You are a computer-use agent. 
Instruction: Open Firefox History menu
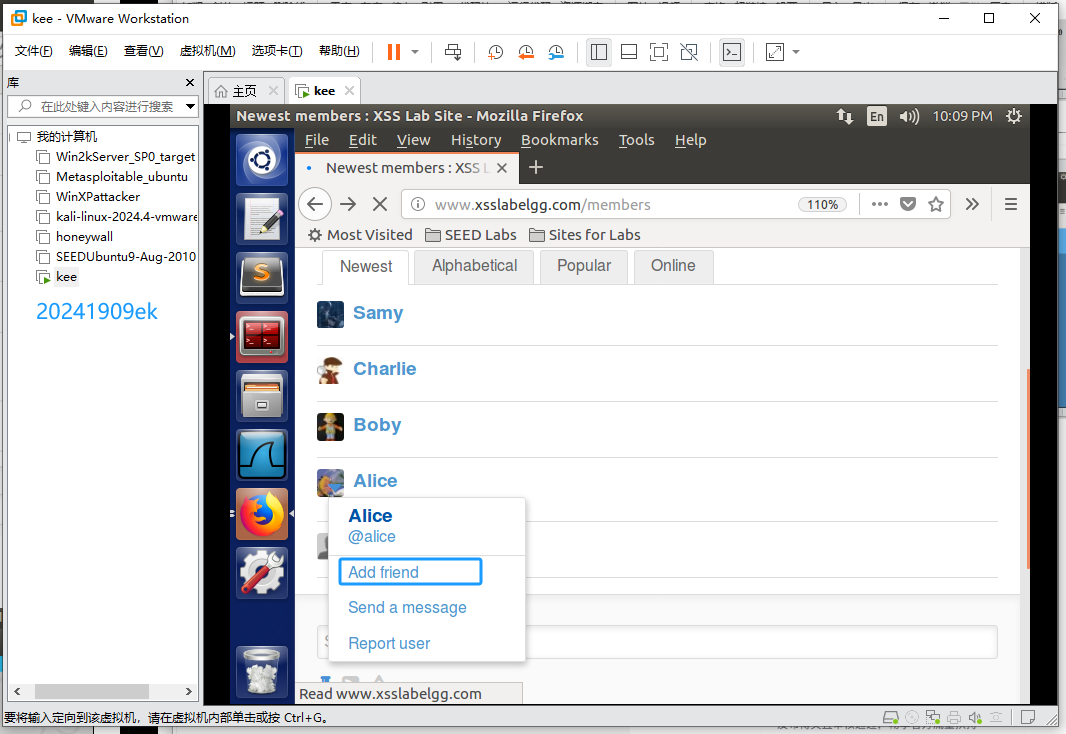pos(476,140)
